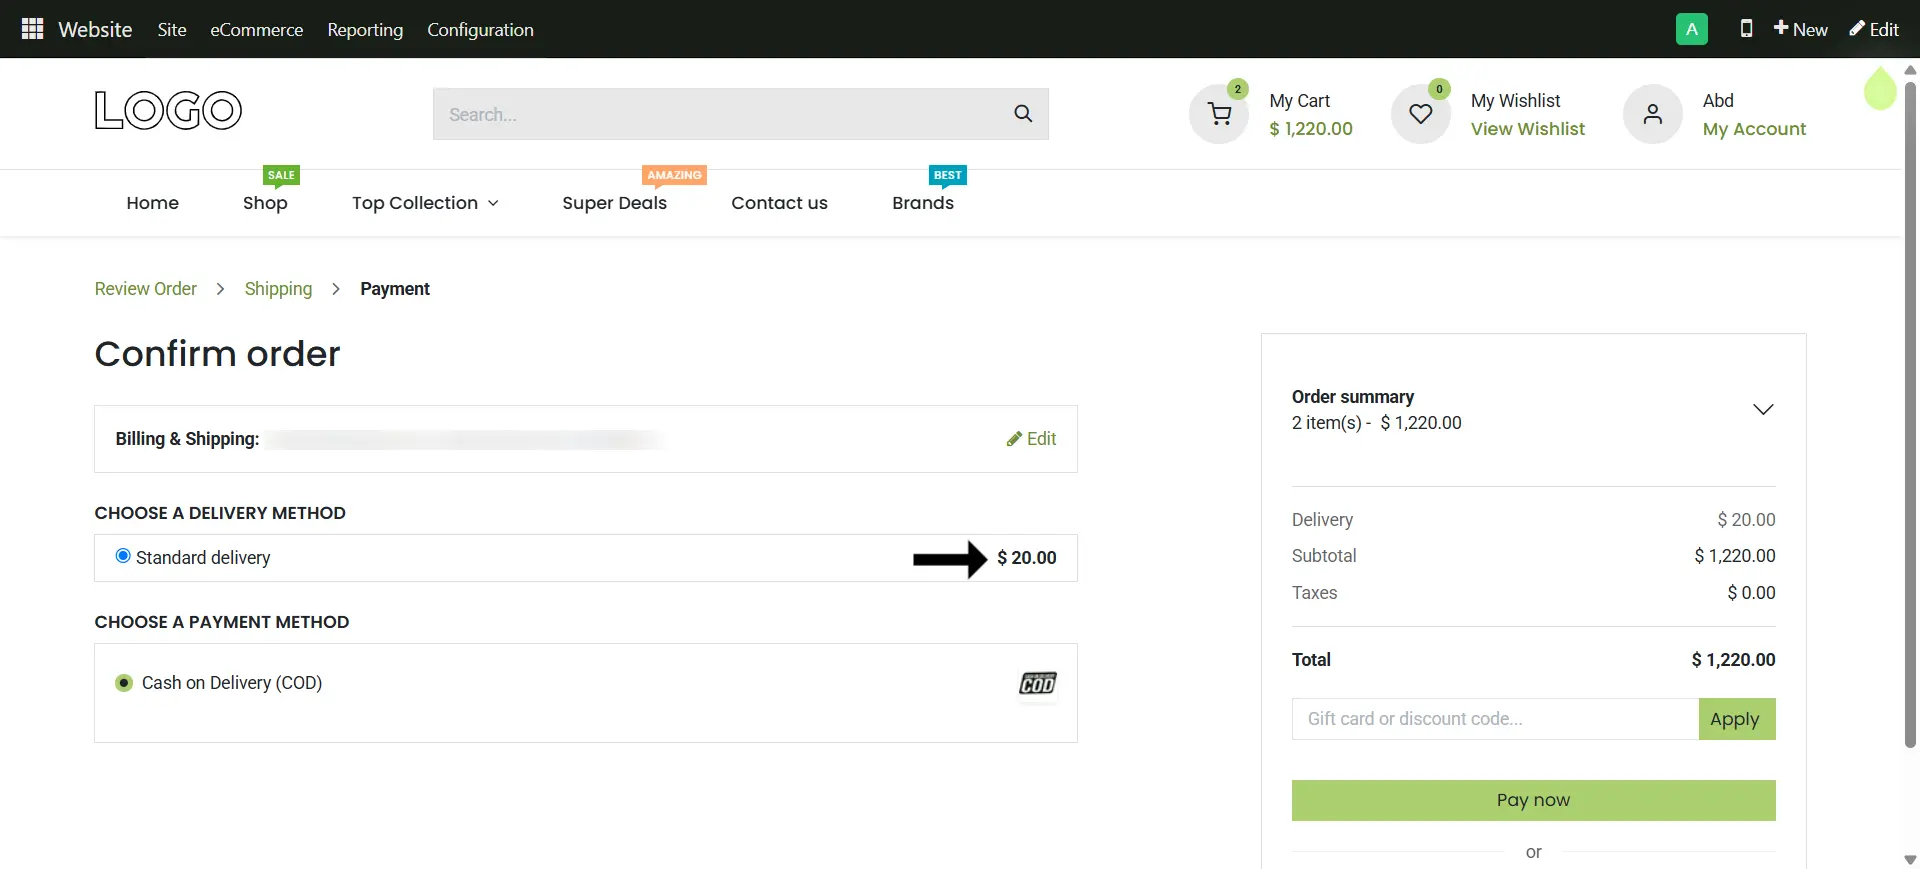Edit the Billing & Shipping address
Screen dimensions: 1920x869
pos(1031,439)
